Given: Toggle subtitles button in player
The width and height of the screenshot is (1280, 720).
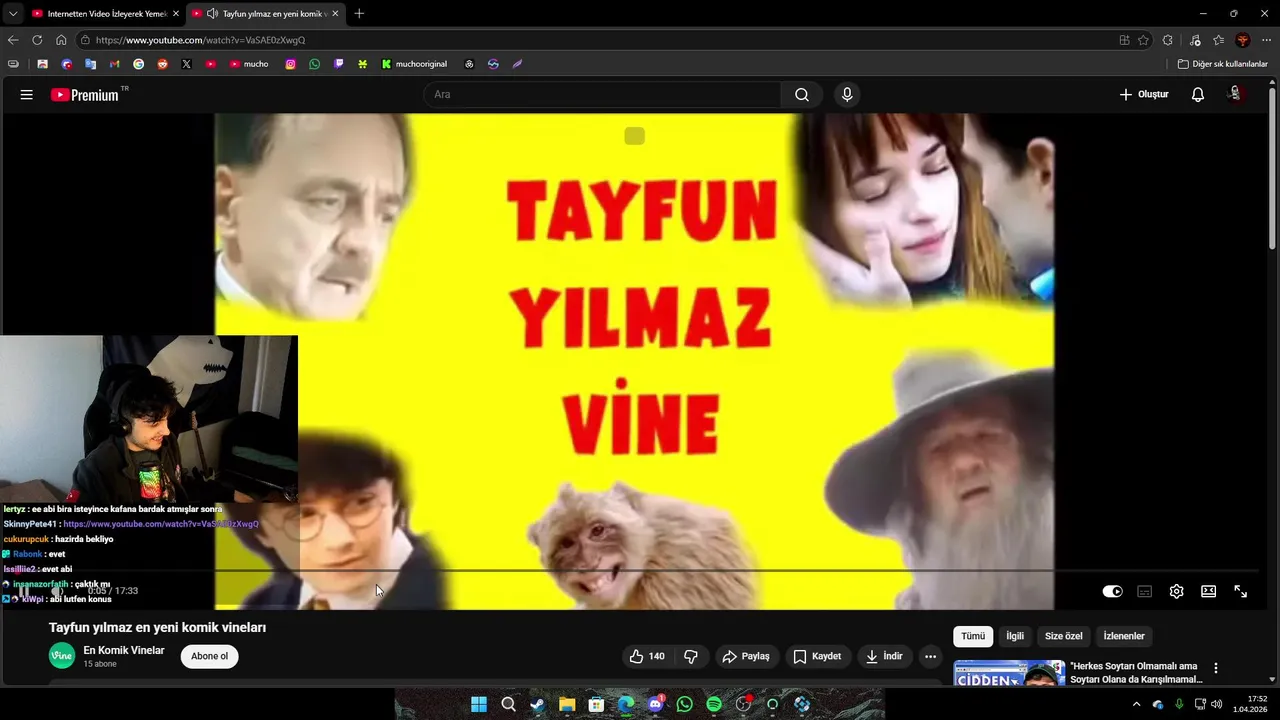Looking at the screenshot, I should pos(1144,592).
